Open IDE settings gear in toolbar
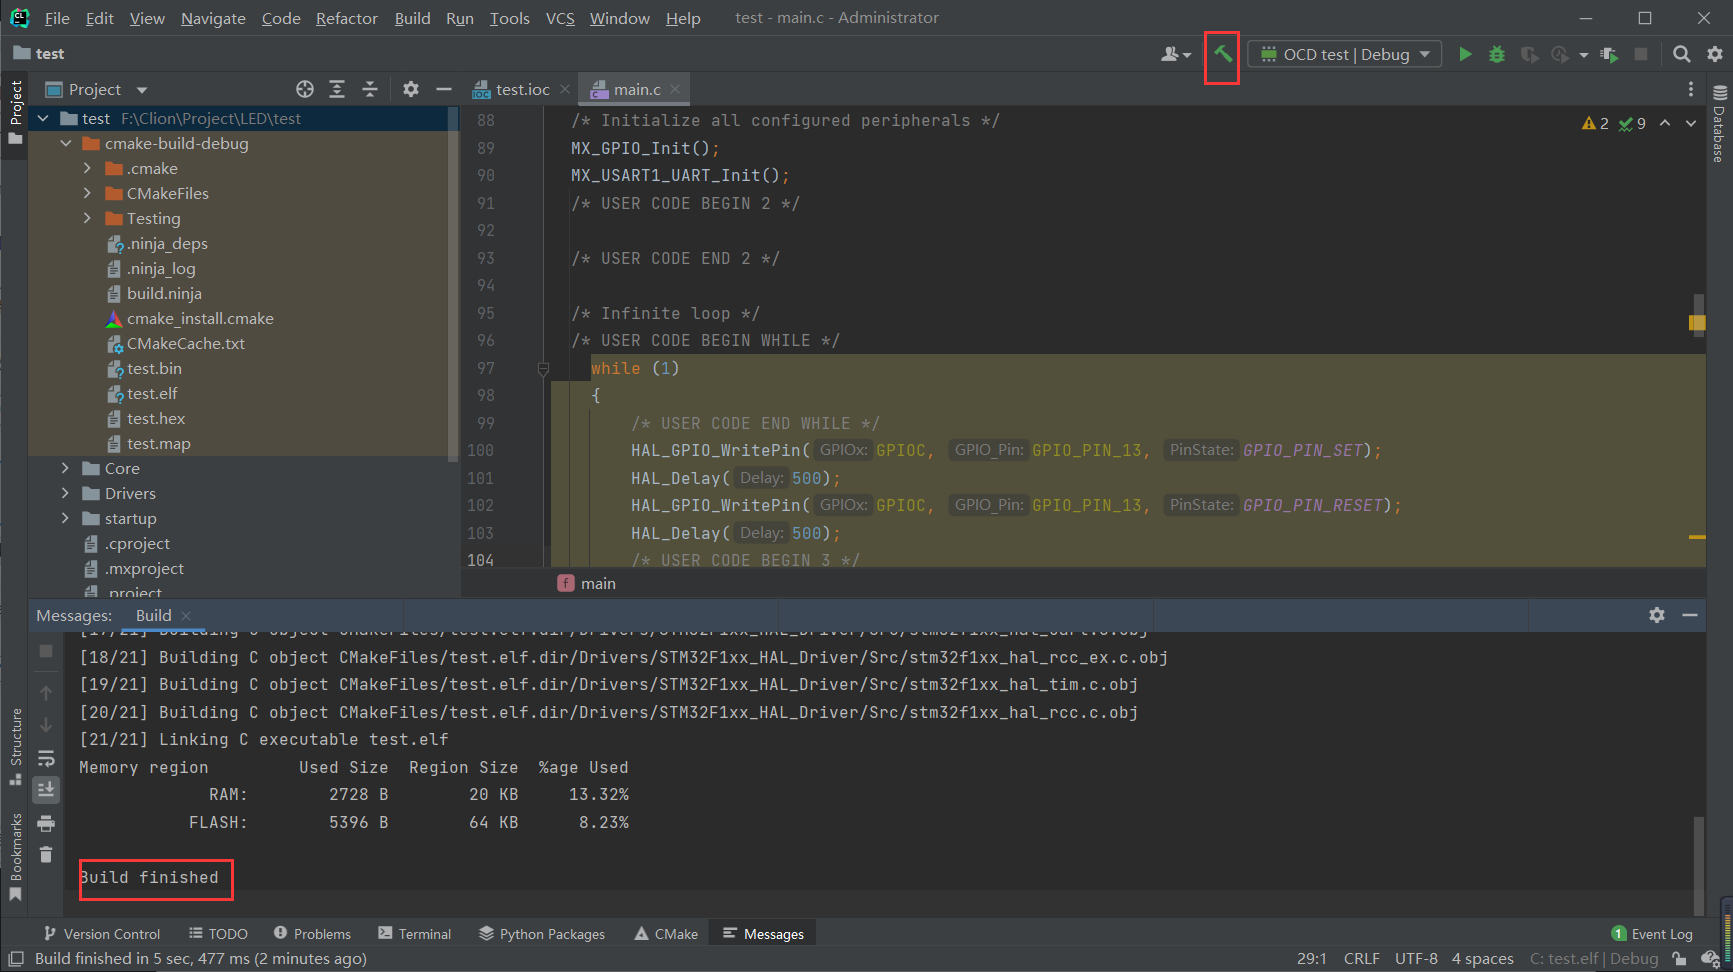This screenshot has height=972, width=1733. pos(1715,54)
